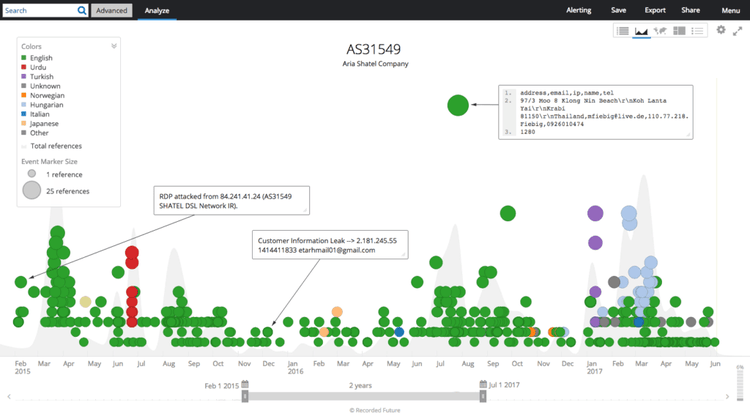Switch to the treemap grid view
This screenshot has width=750, height=416.
point(680,31)
